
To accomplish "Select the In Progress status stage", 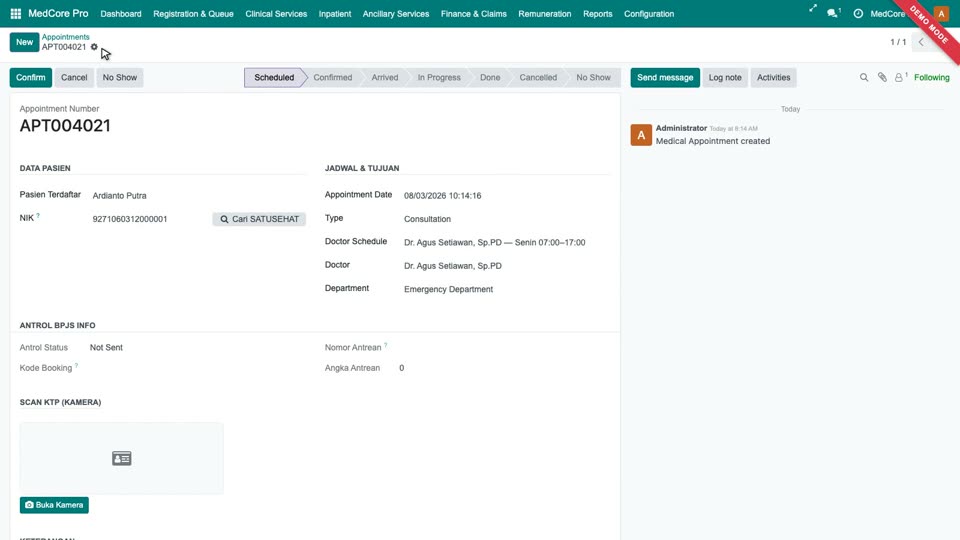I will tap(439, 78).
